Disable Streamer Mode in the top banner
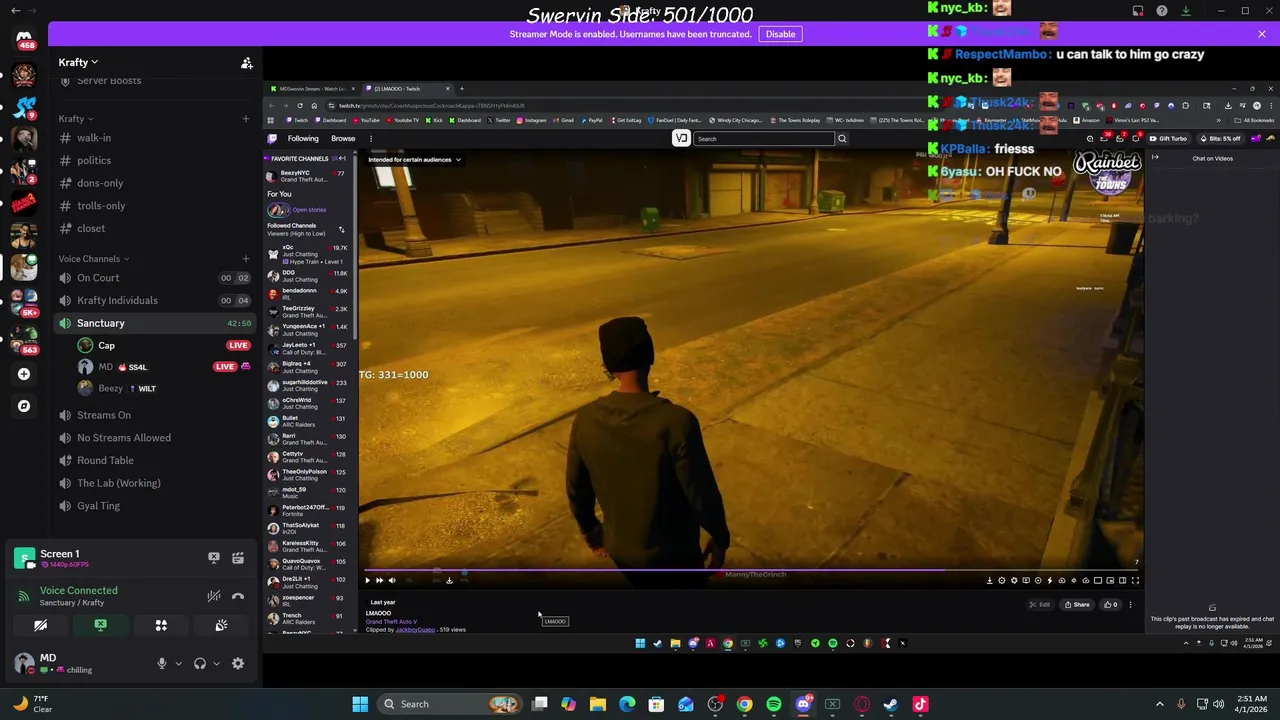 coord(780,34)
